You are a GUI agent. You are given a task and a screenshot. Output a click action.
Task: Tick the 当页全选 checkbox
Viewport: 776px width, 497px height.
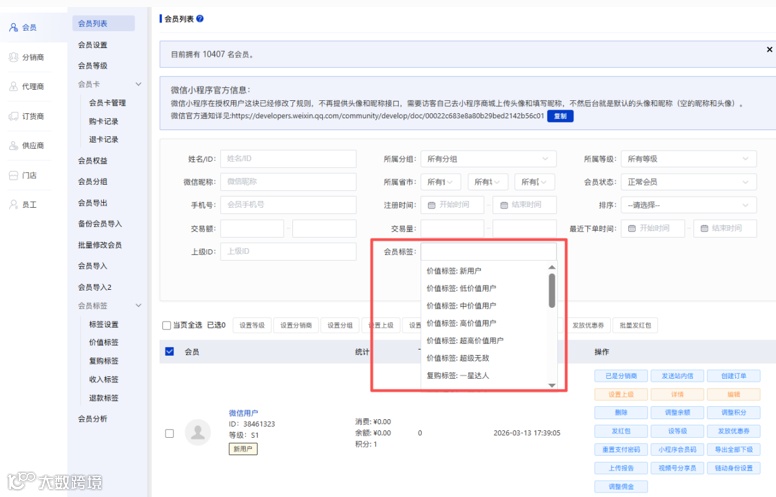click(167, 325)
